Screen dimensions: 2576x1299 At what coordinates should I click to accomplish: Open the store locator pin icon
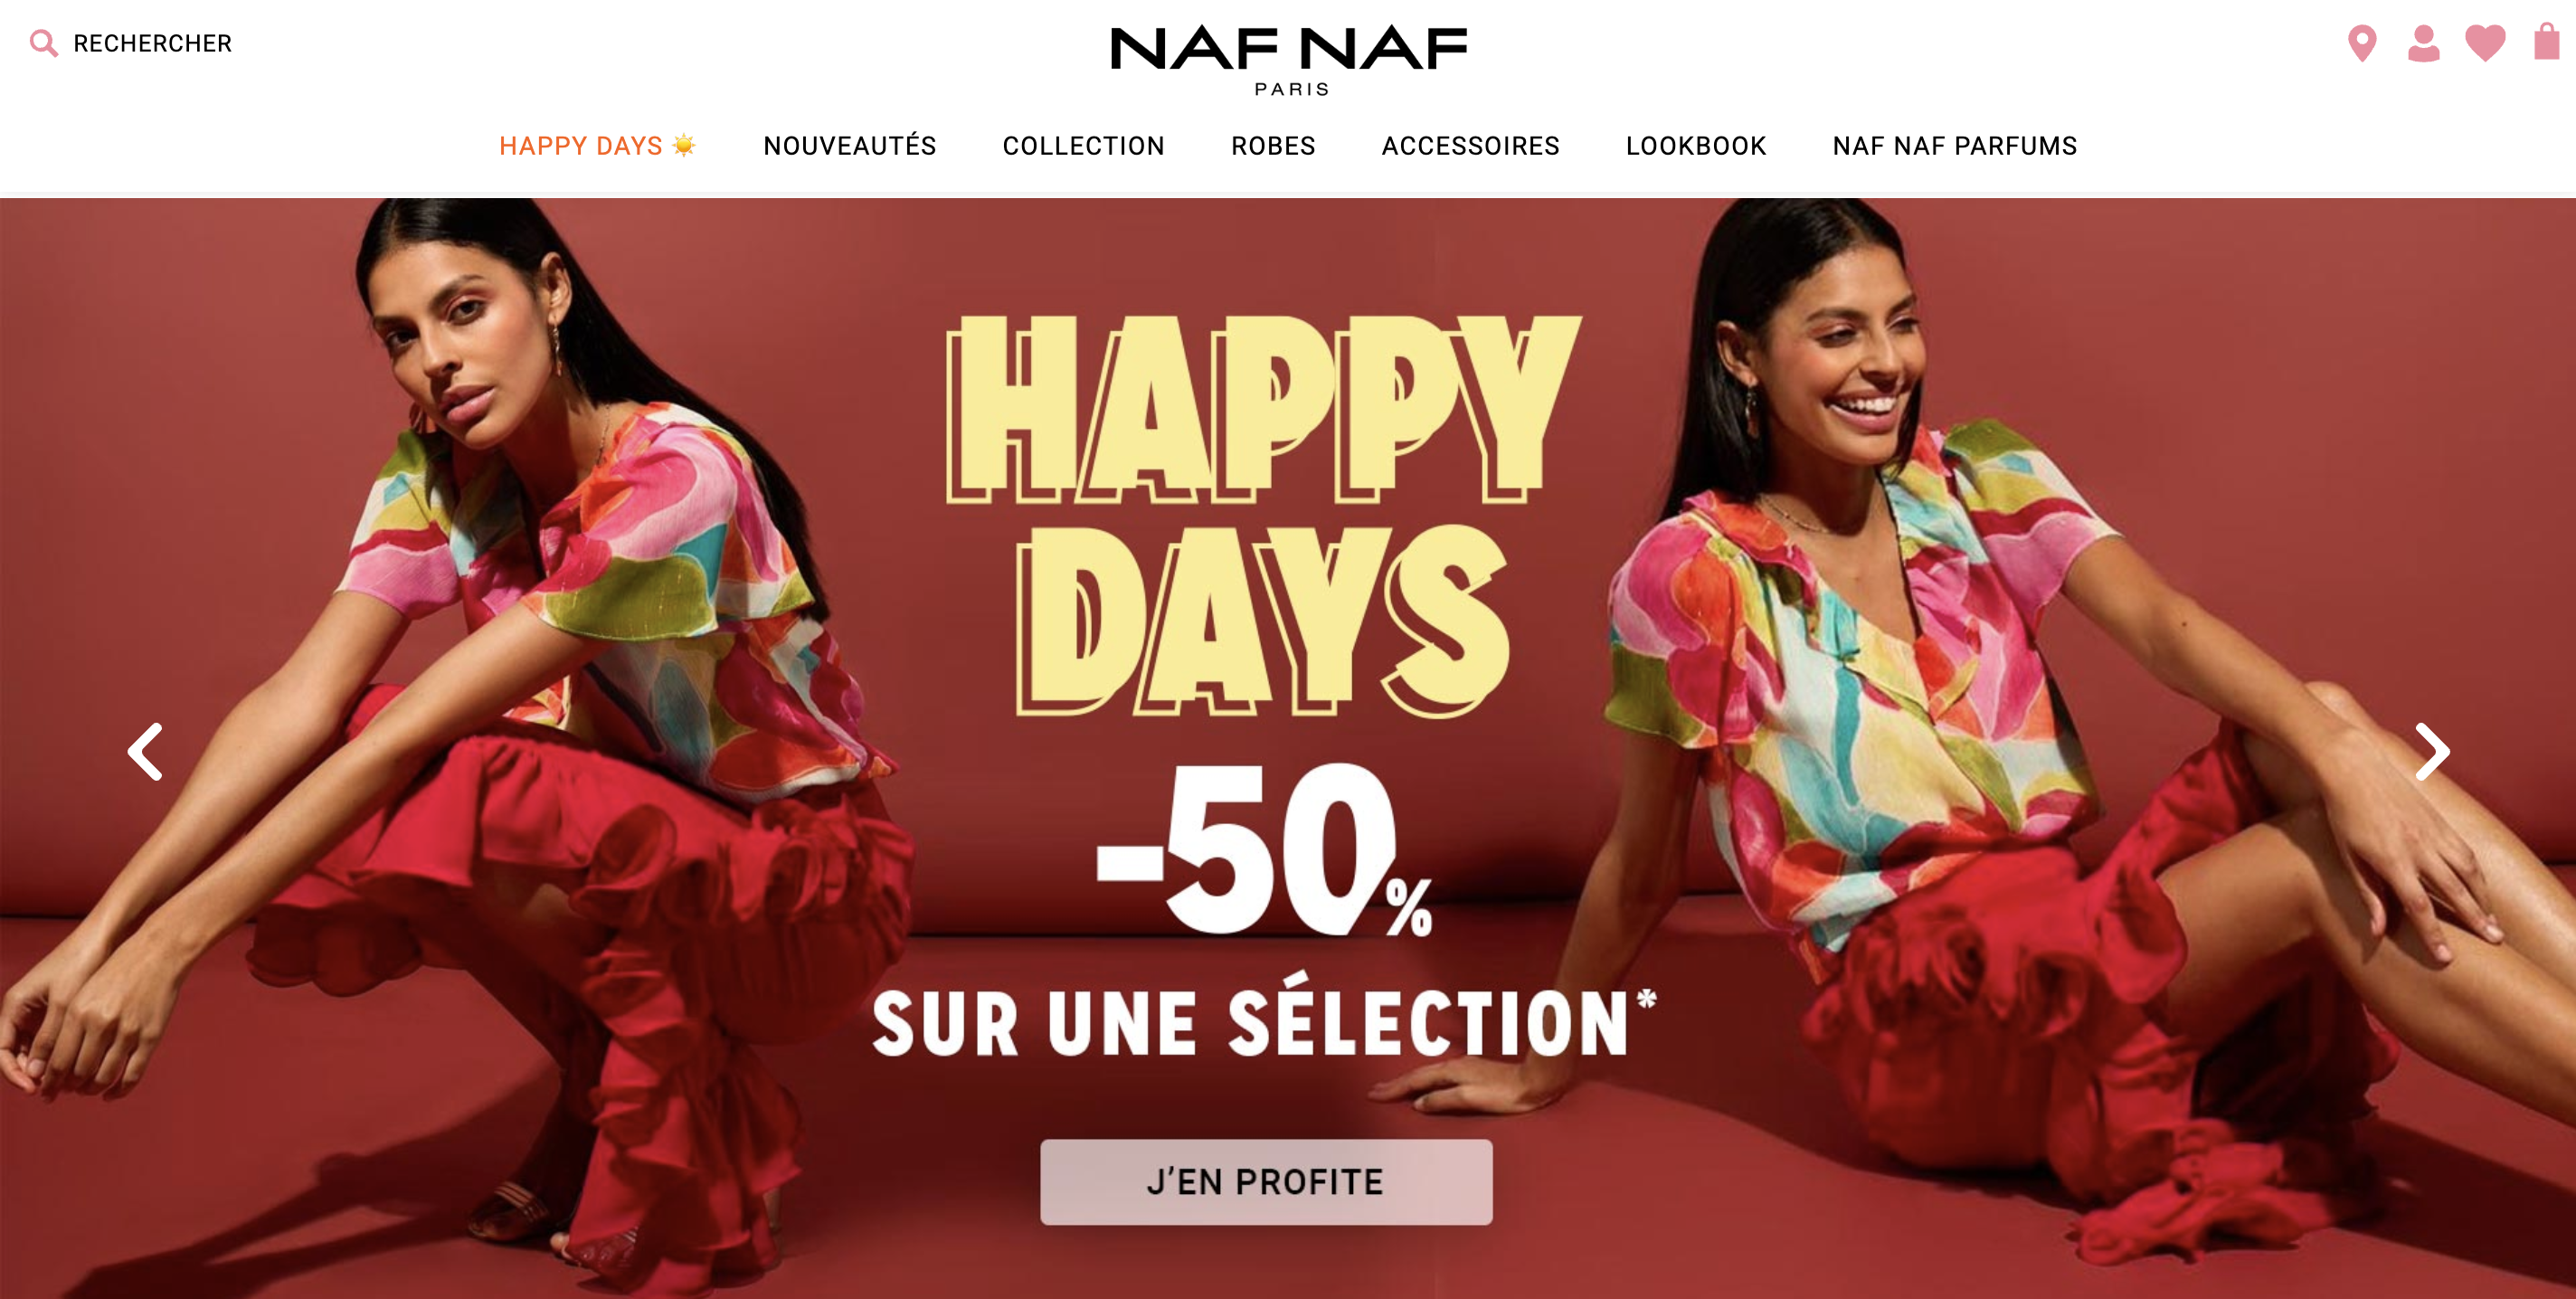click(x=2362, y=43)
